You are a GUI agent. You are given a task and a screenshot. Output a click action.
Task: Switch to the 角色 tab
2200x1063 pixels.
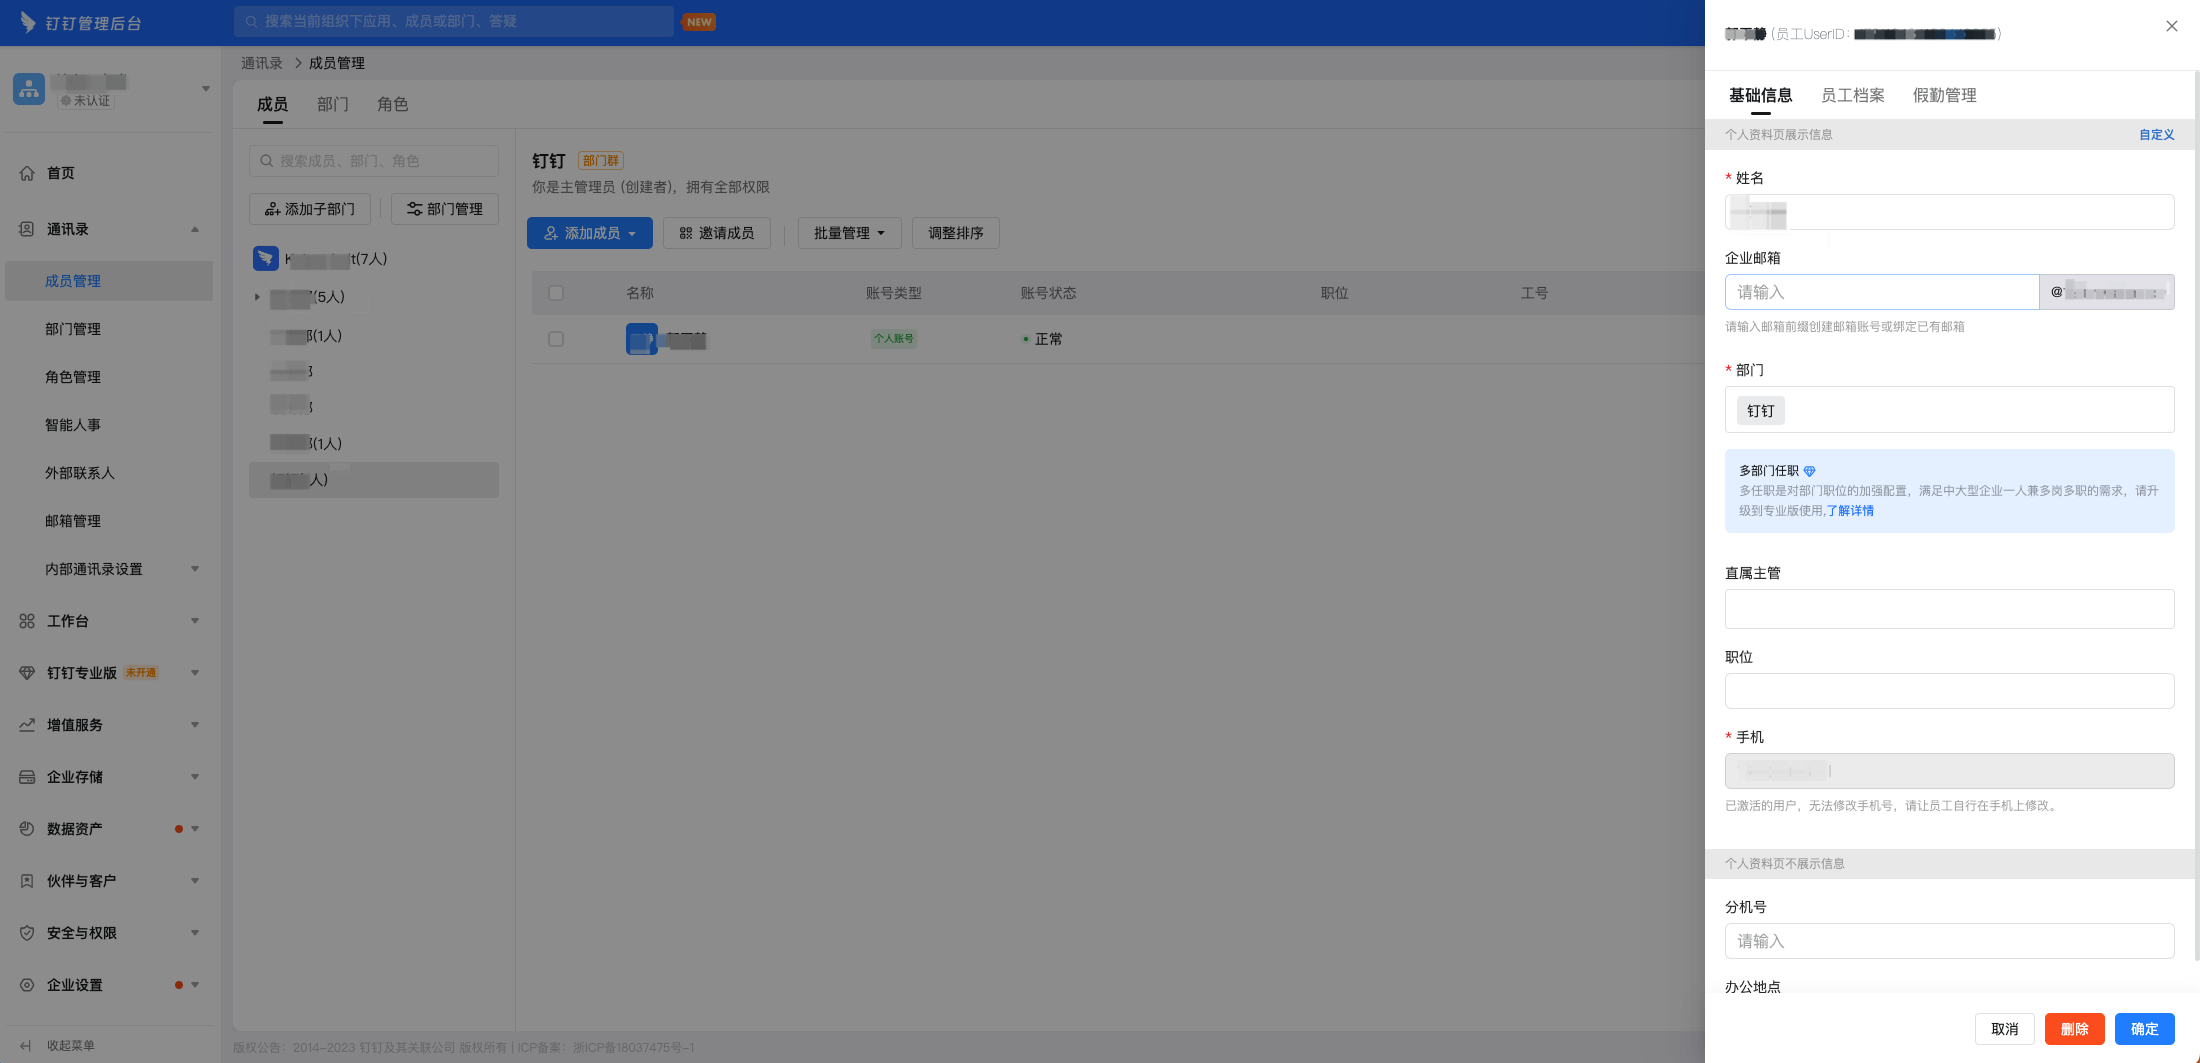coord(393,104)
